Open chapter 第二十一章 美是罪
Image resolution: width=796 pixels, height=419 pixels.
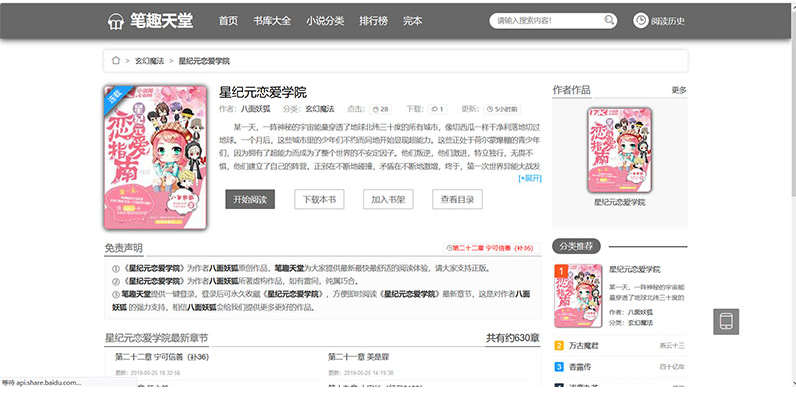pyautogui.click(x=358, y=357)
